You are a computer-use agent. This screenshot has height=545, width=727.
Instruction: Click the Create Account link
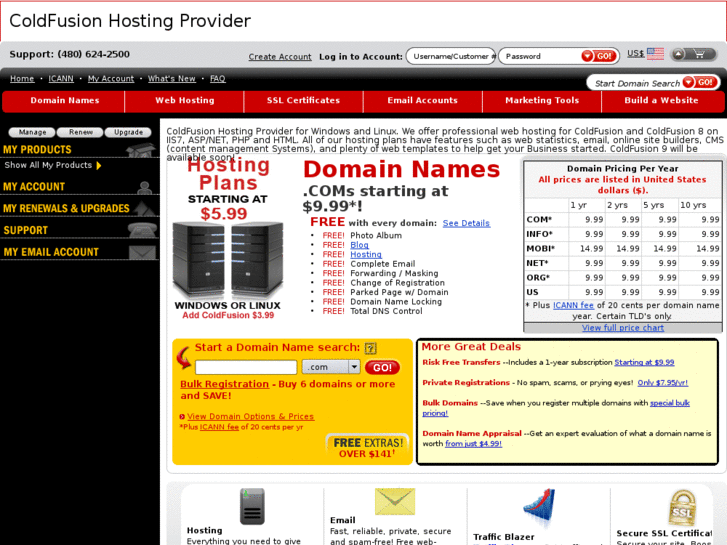(x=280, y=57)
